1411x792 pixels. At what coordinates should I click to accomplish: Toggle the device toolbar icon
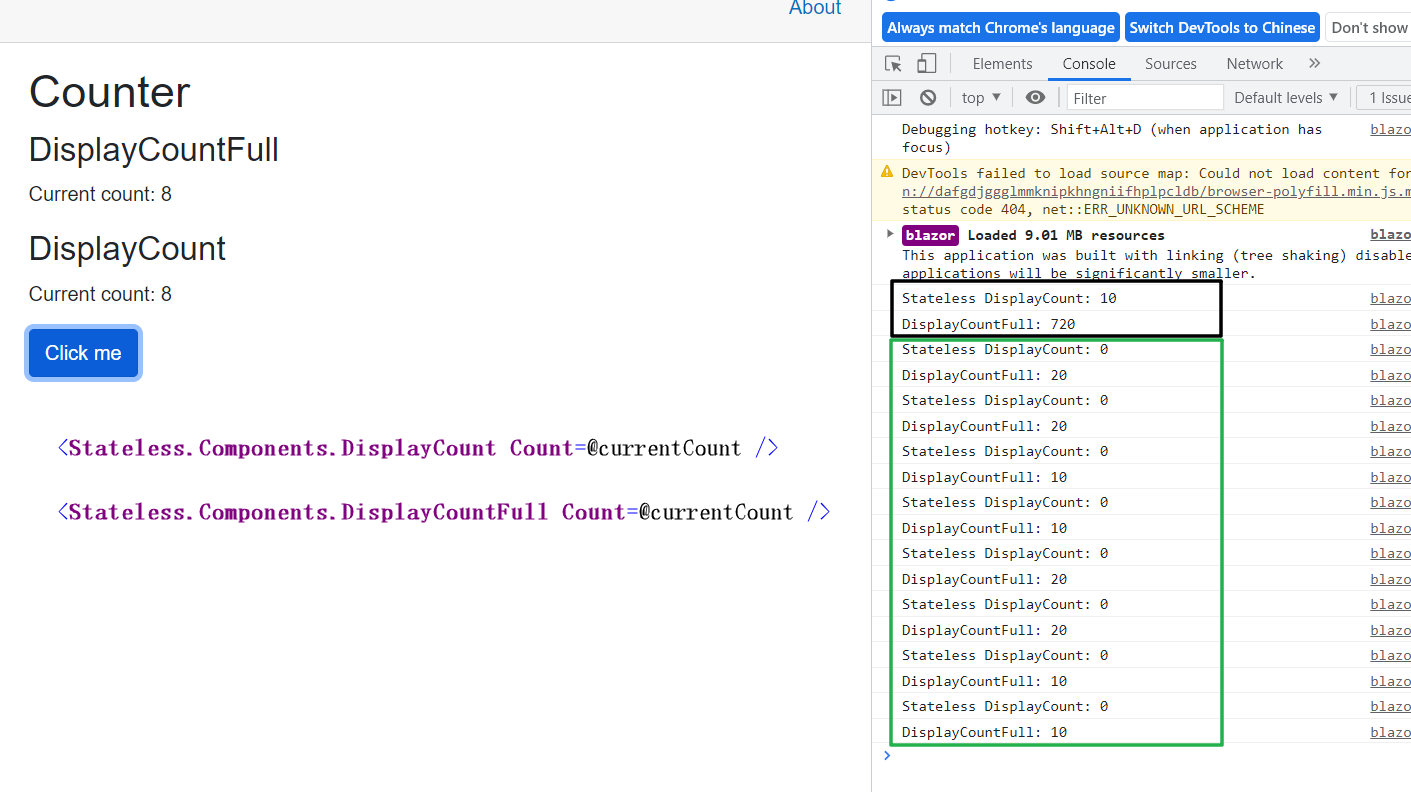926,64
